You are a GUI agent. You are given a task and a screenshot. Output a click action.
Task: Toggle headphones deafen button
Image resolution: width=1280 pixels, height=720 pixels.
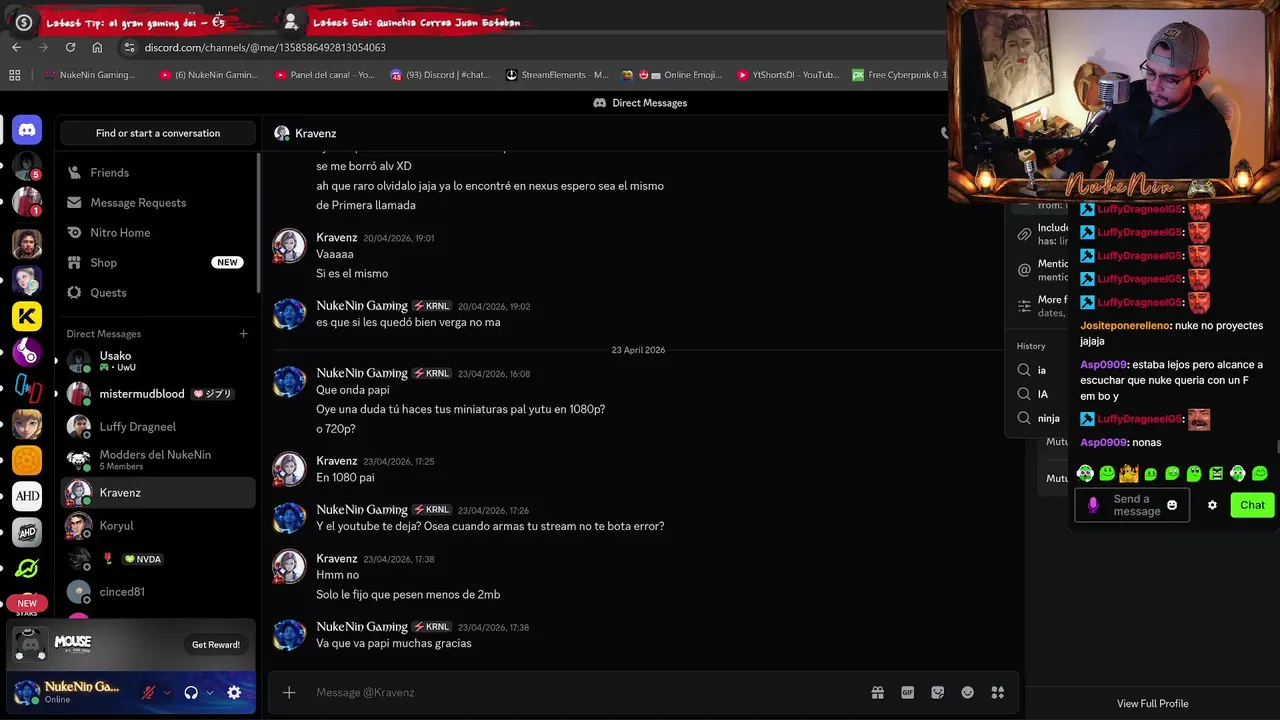click(x=191, y=692)
